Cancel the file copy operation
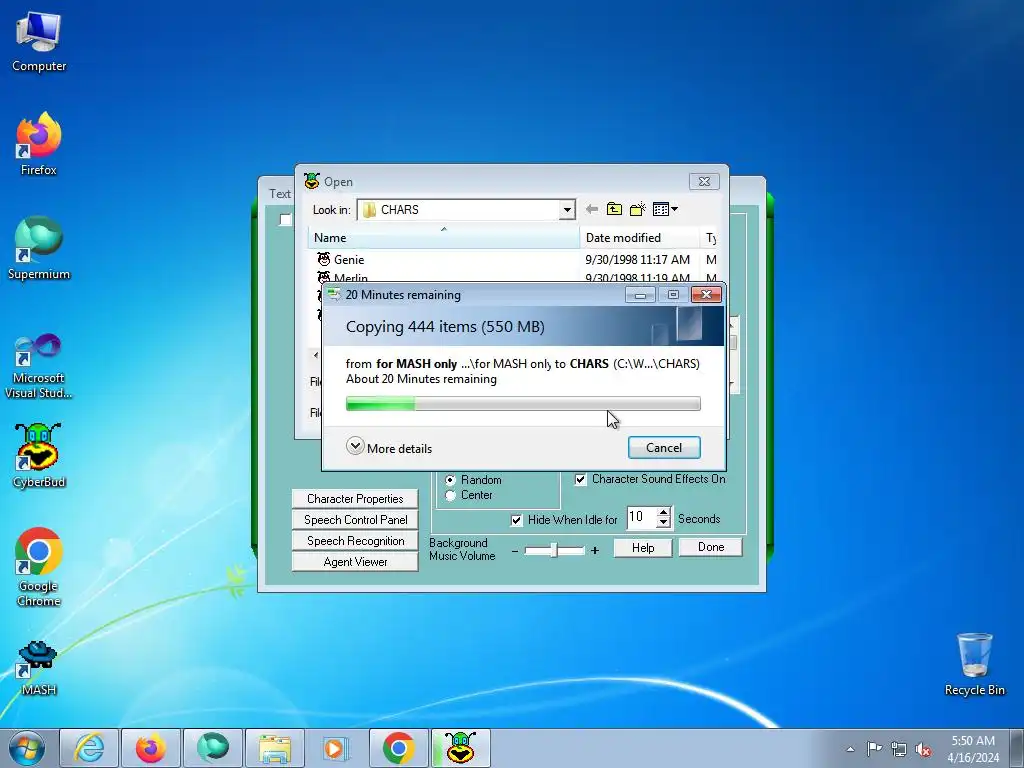This screenshot has height=768, width=1024. coord(664,448)
